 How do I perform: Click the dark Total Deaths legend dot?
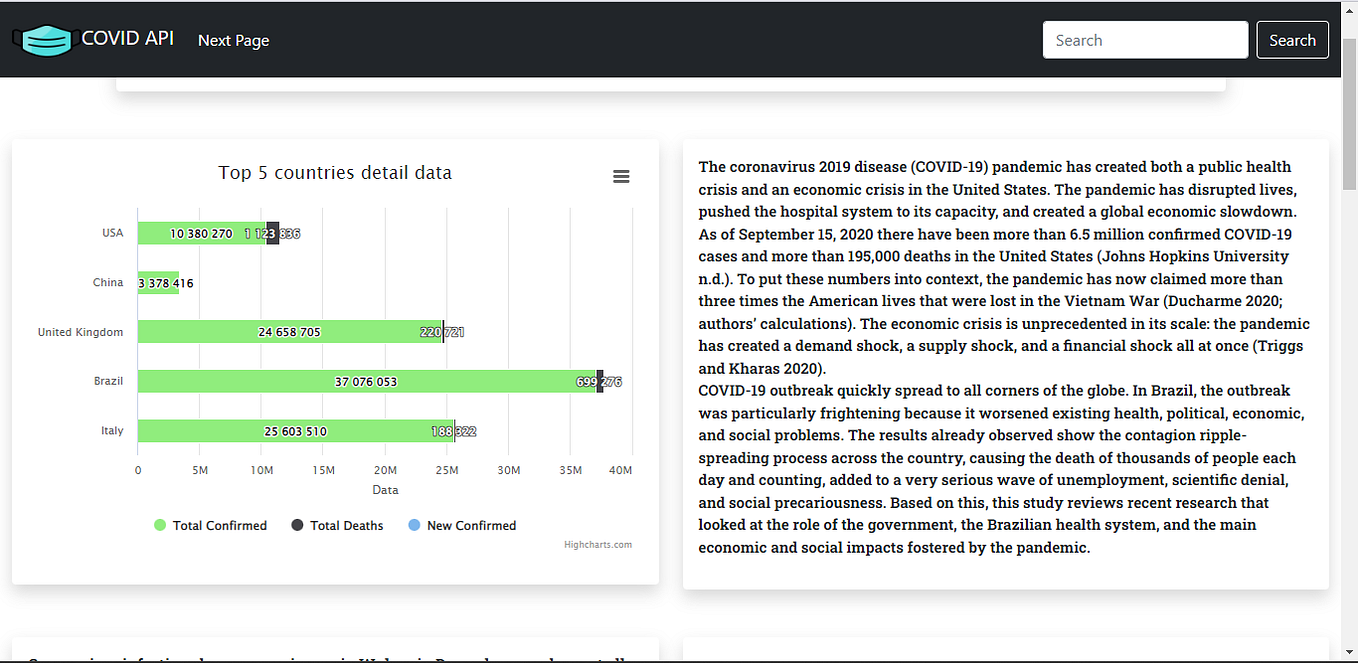coord(297,526)
